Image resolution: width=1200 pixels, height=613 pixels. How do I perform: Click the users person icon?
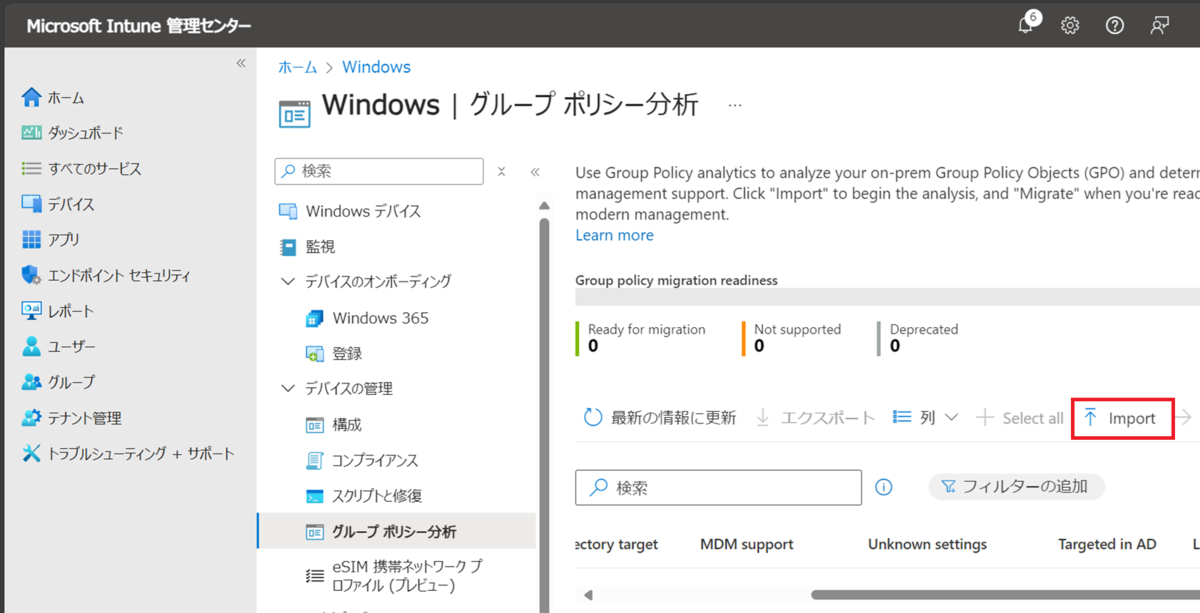tap(32, 347)
